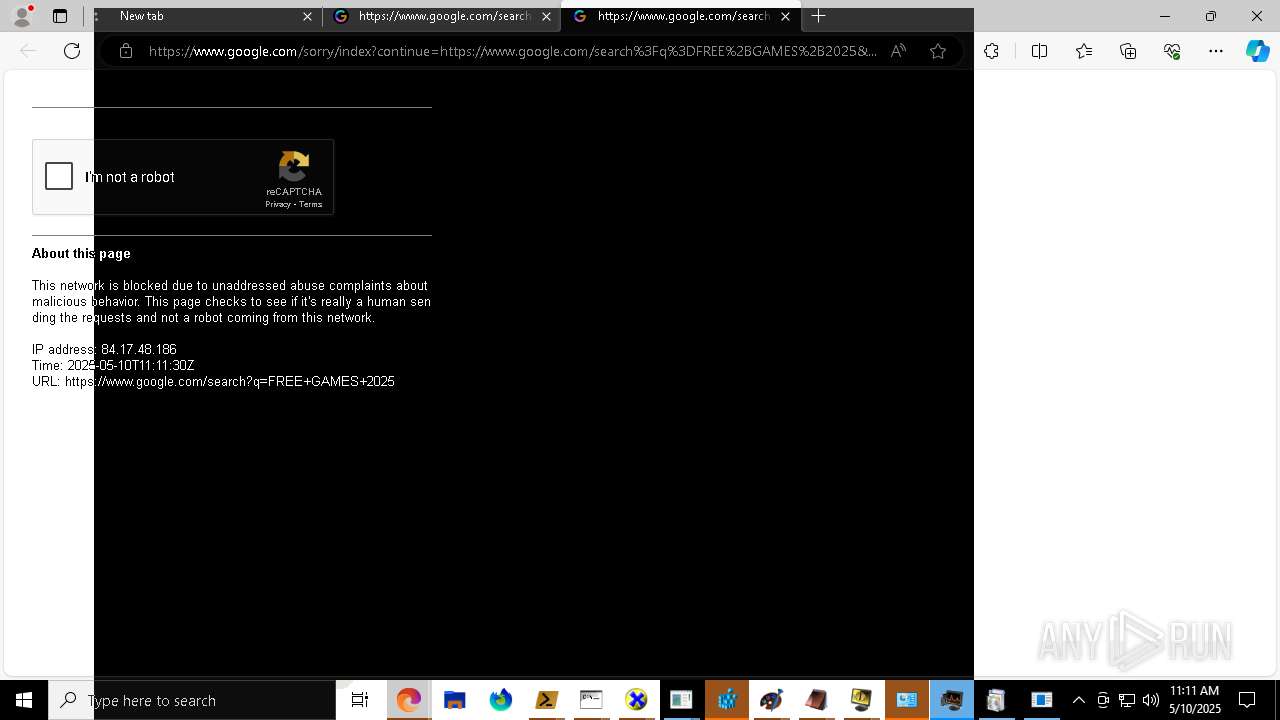The width and height of the screenshot is (1280, 720).
Task: Open Windows Start menu
Action: 24,700
